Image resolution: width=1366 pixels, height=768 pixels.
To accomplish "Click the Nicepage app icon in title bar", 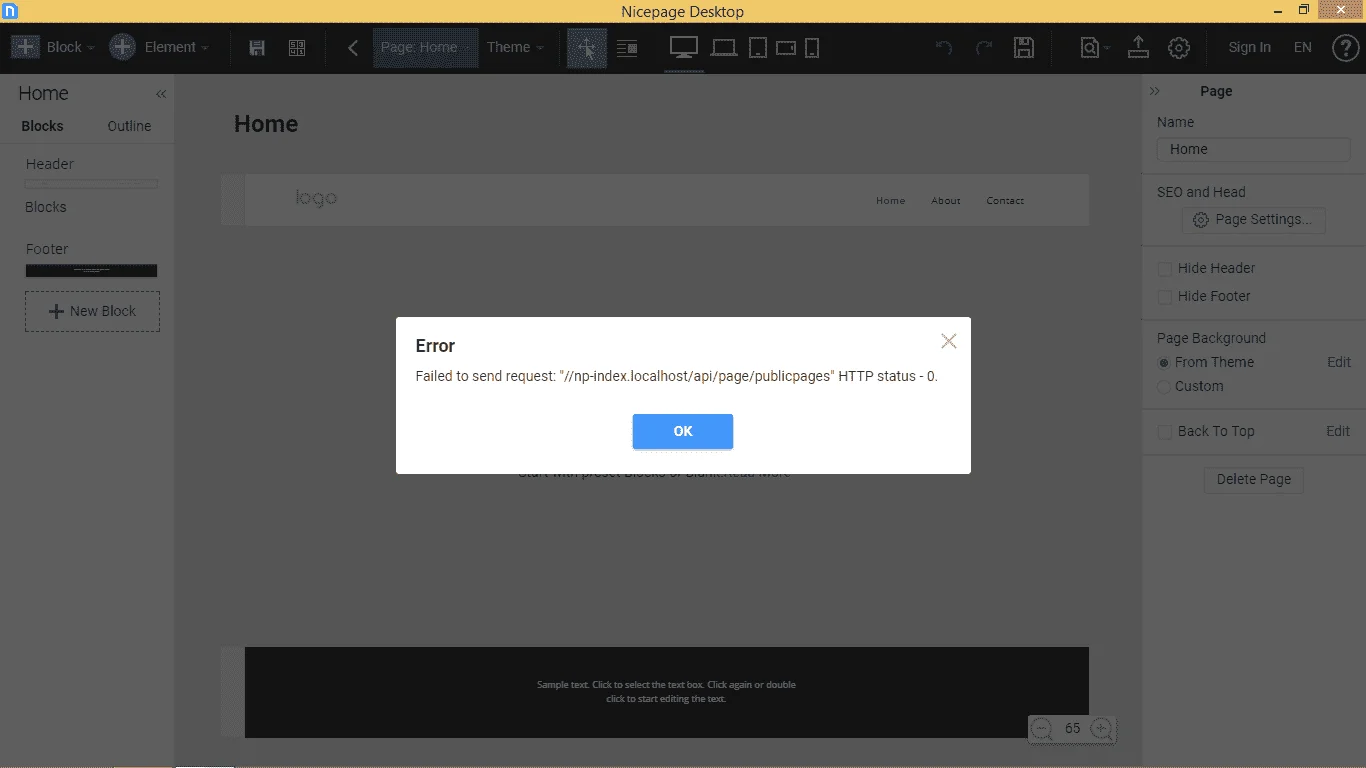I will pos(9,11).
